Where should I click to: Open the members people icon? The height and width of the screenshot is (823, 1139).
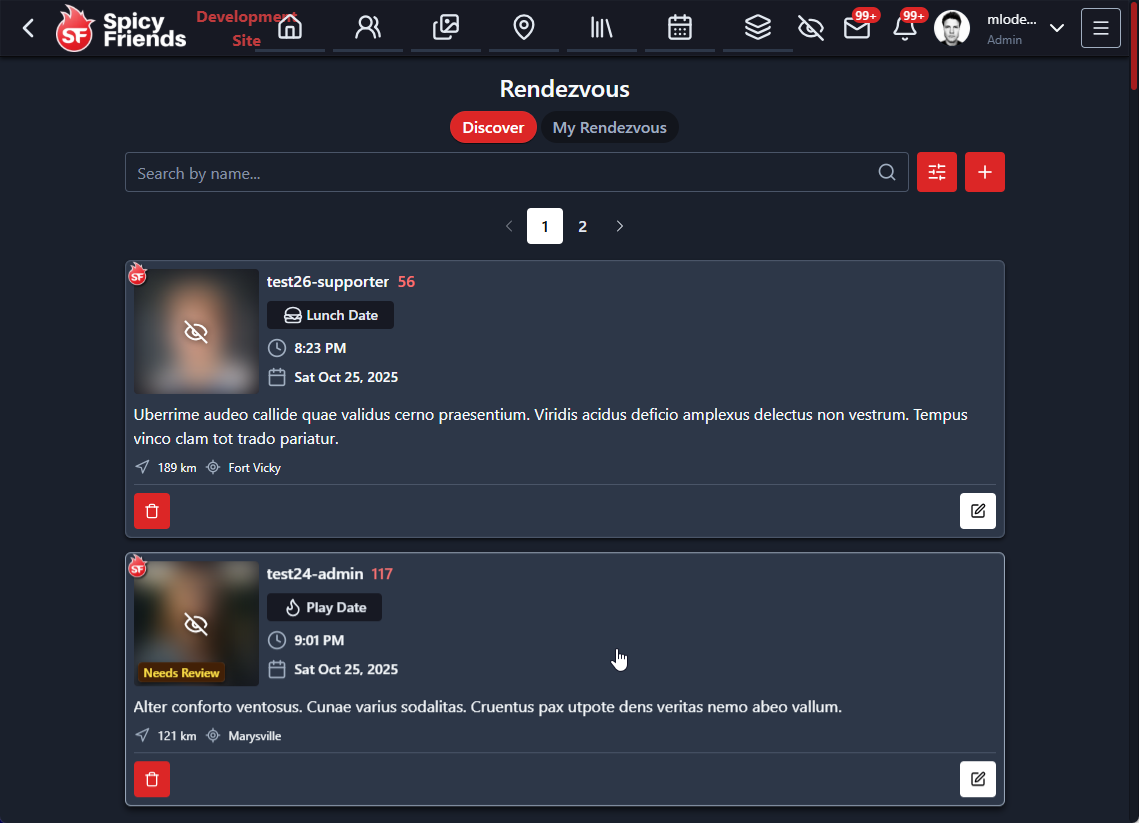[x=368, y=28]
